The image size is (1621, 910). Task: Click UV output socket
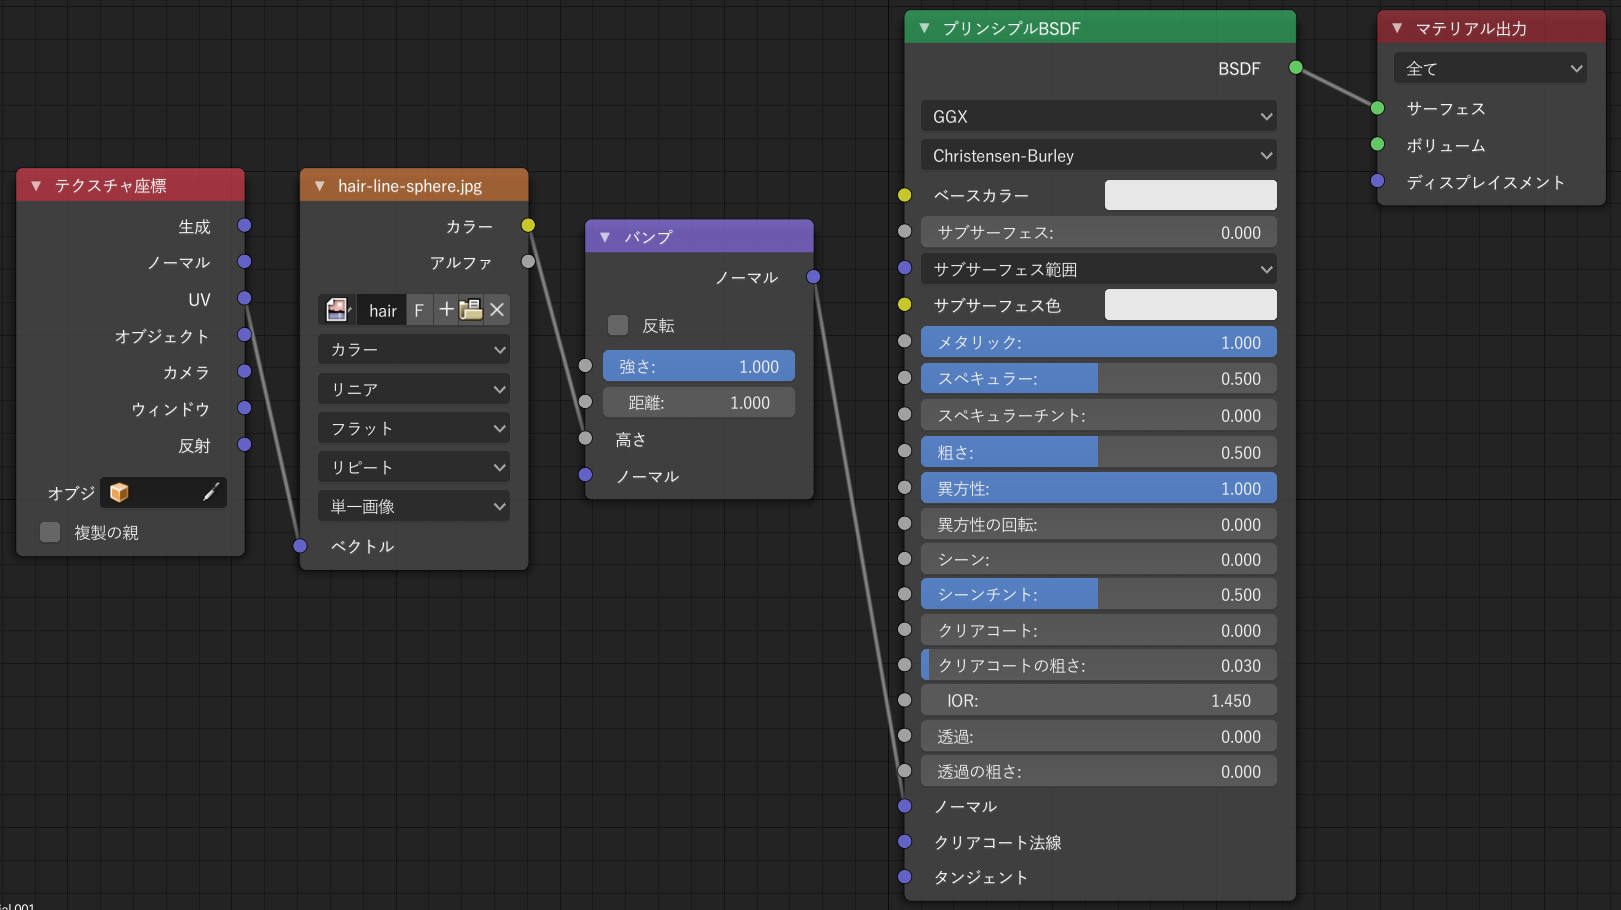tap(244, 298)
